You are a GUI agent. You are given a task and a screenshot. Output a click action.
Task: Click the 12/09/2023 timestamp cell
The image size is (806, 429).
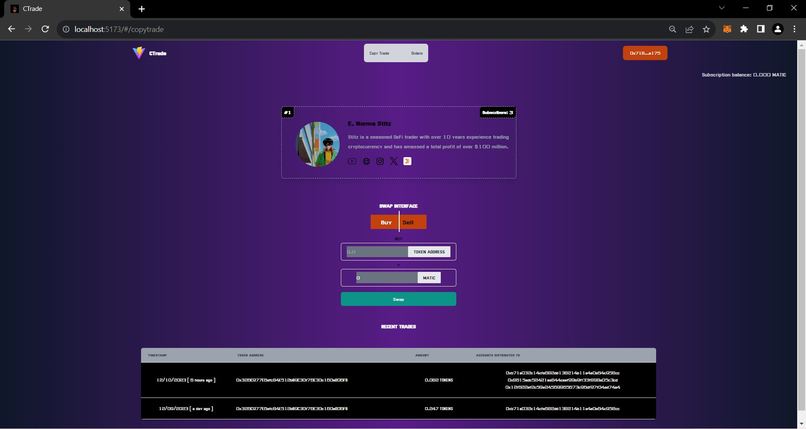tap(186, 408)
